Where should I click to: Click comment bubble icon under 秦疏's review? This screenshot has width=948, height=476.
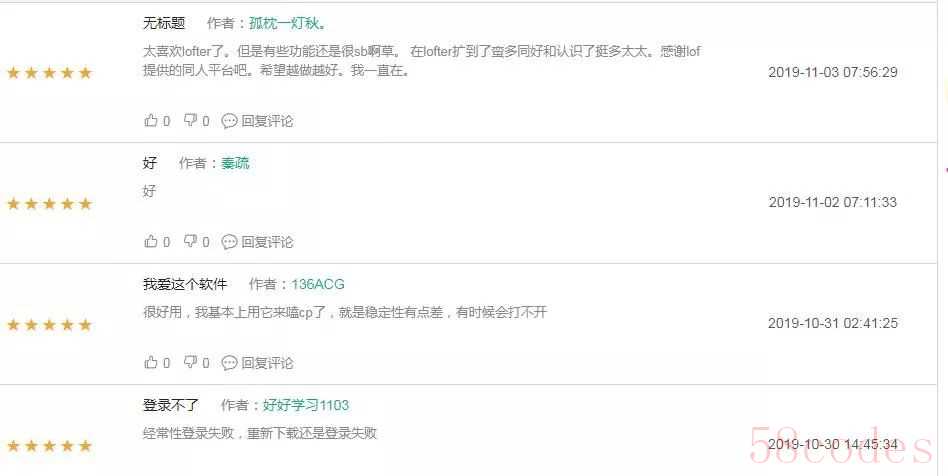click(x=229, y=242)
